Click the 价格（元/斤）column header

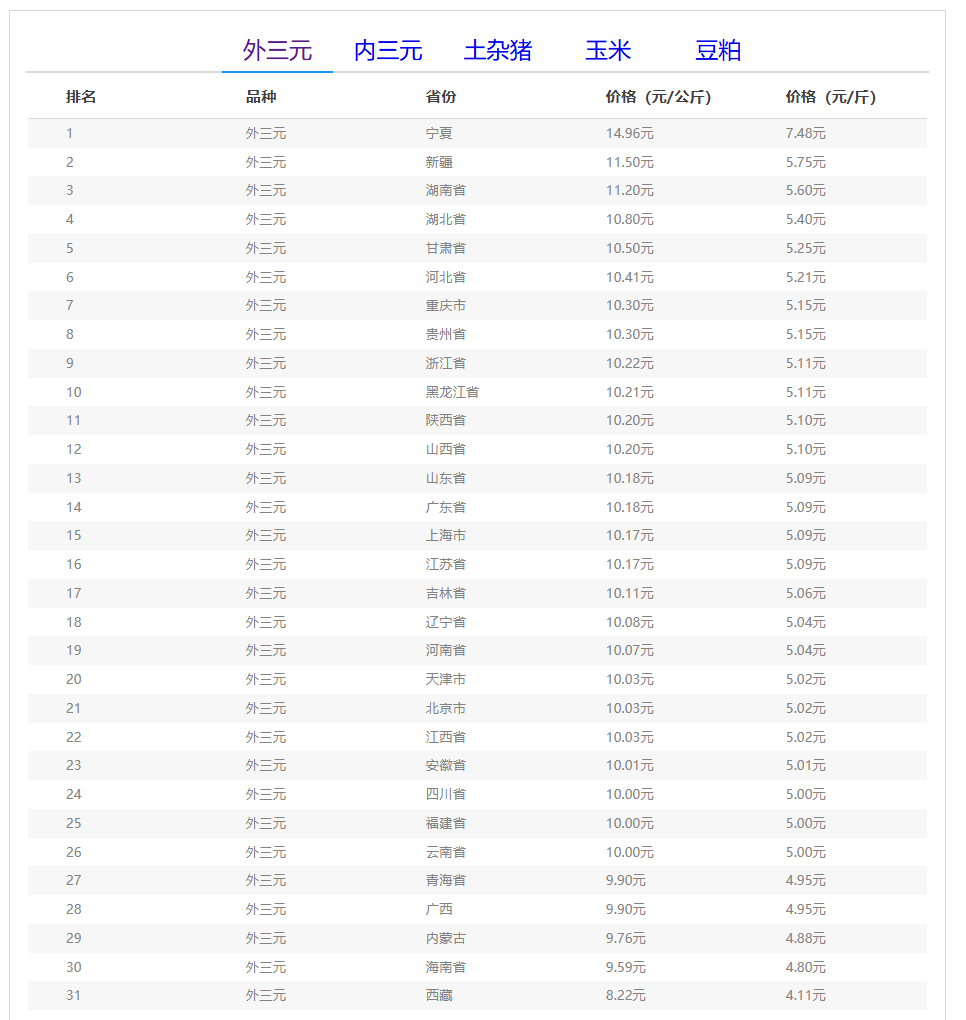[830, 97]
